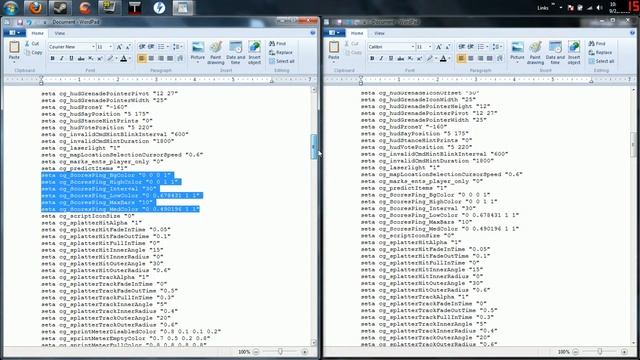Click Subscript icon in left WordPad window
The height and width of the screenshot is (360, 640).
click(91, 59)
